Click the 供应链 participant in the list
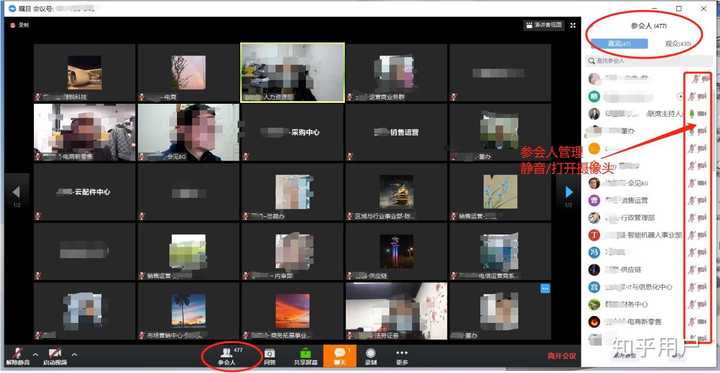This screenshot has height=373, width=720. click(x=649, y=269)
